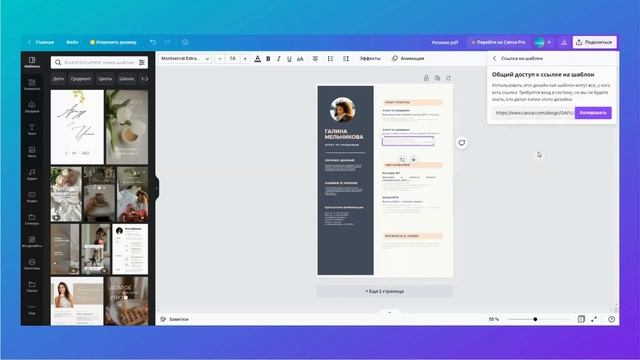
Task: Click the Поделиться share button
Action: pyautogui.click(x=594, y=42)
